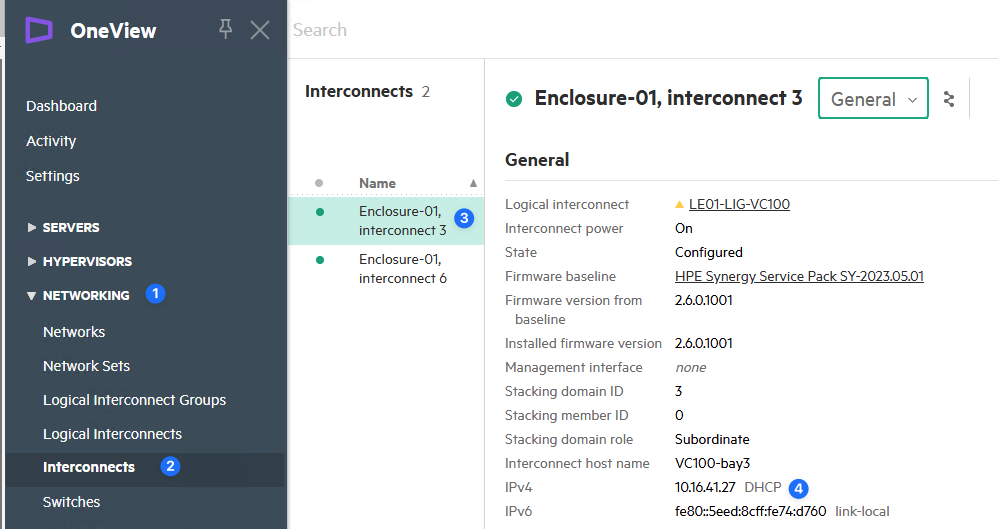Image resolution: width=998 pixels, height=529 pixels.
Task: Close the navigation menu panel
Action: click(260, 30)
